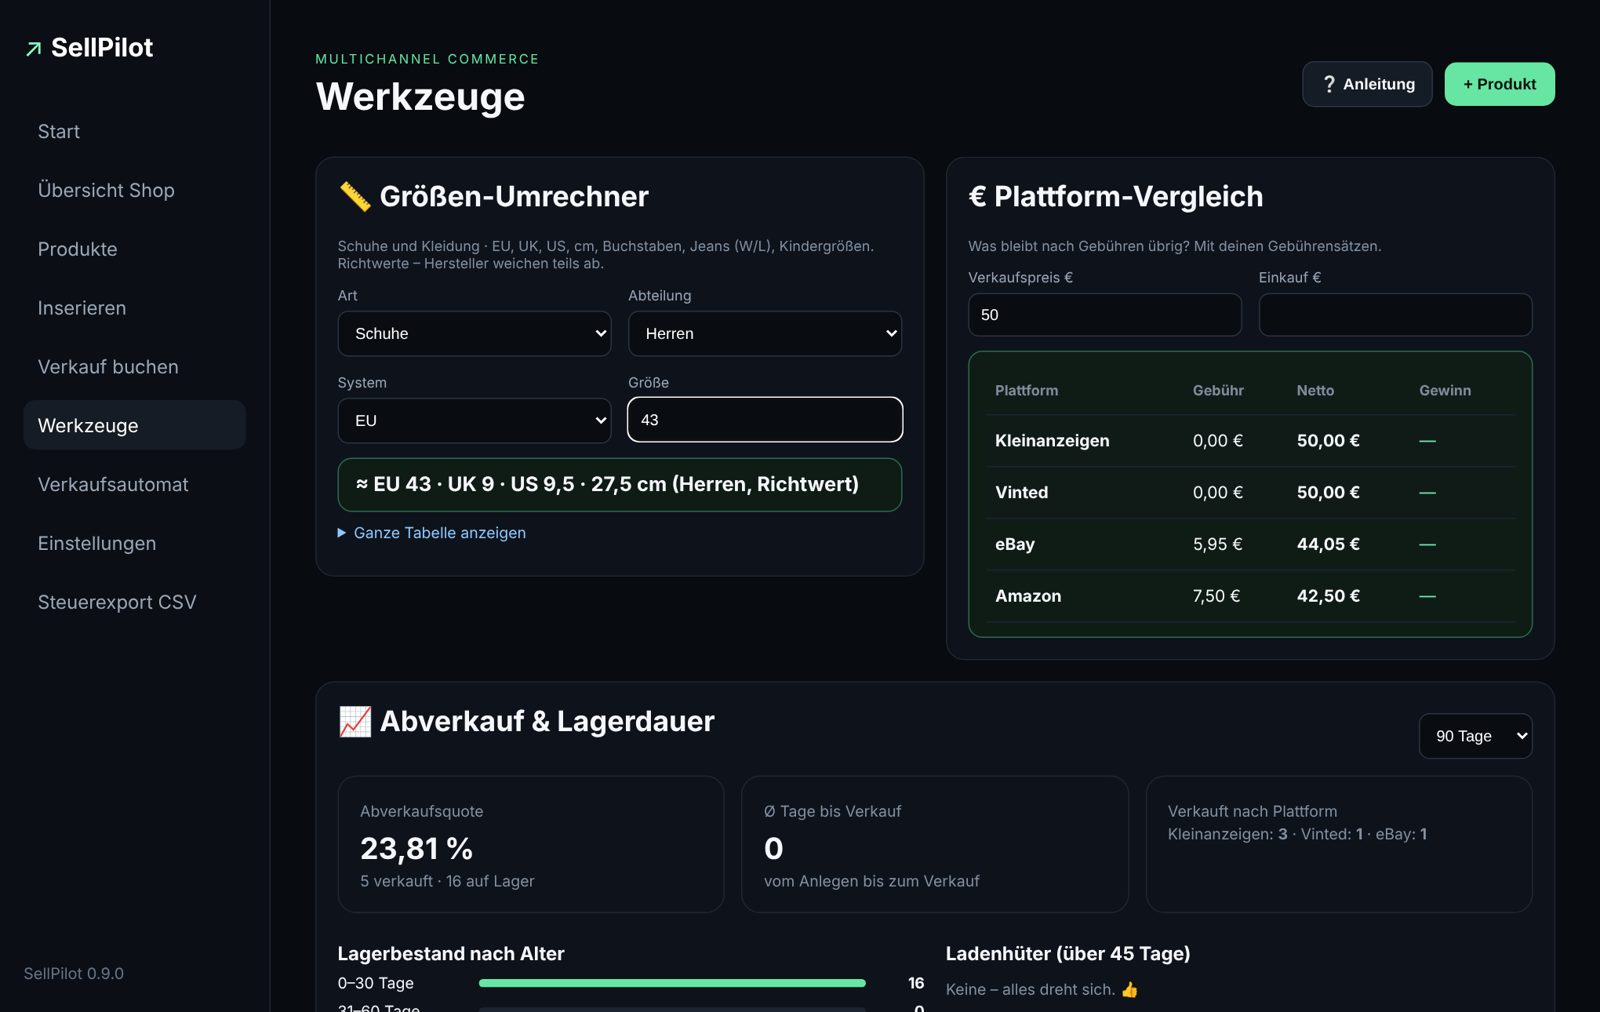1600x1012 pixels.
Task: Click the Gewinn column header
Action: tap(1445, 391)
